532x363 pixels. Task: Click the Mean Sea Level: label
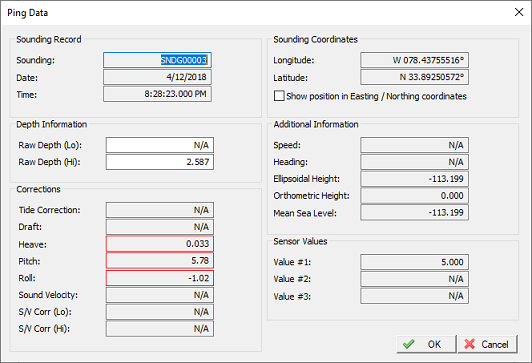tap(305, 213)
